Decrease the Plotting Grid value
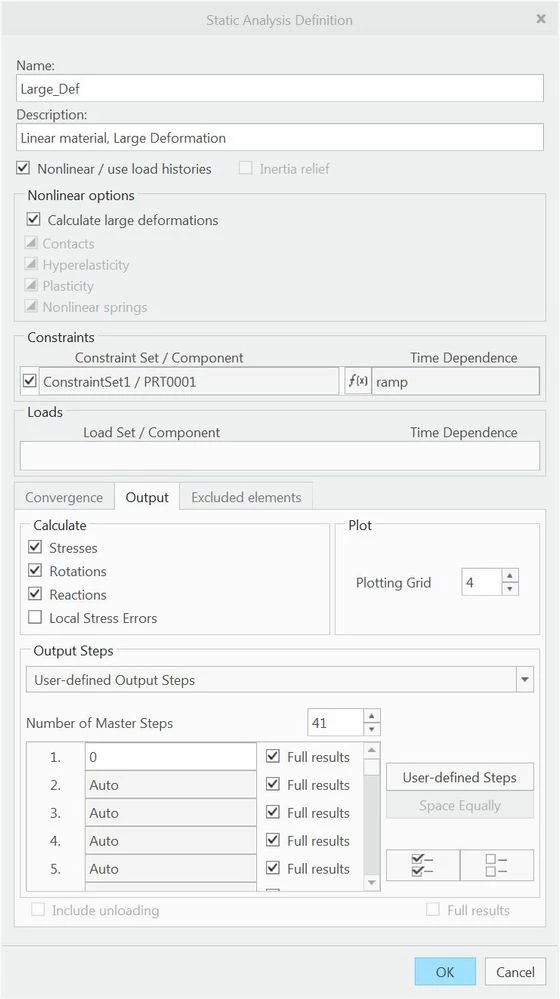The image size is (560, 999). coord(510,589)
